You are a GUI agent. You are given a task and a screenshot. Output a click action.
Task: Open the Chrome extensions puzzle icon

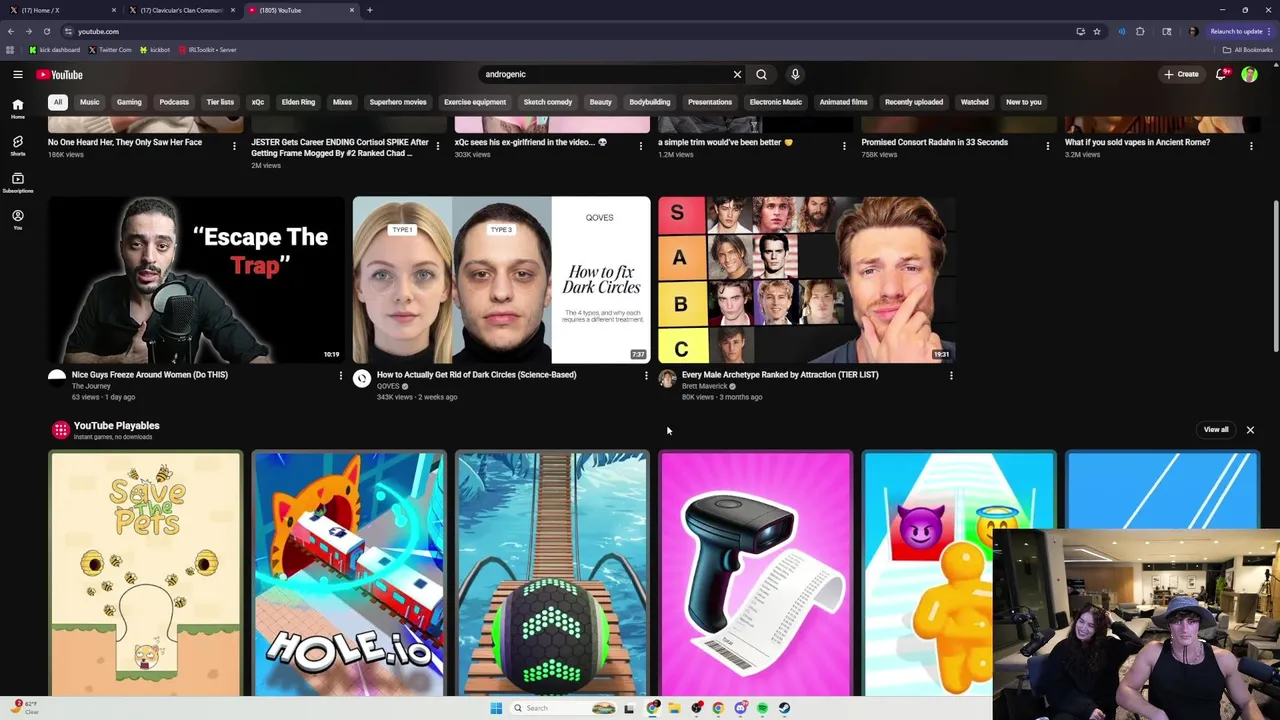1140,31
